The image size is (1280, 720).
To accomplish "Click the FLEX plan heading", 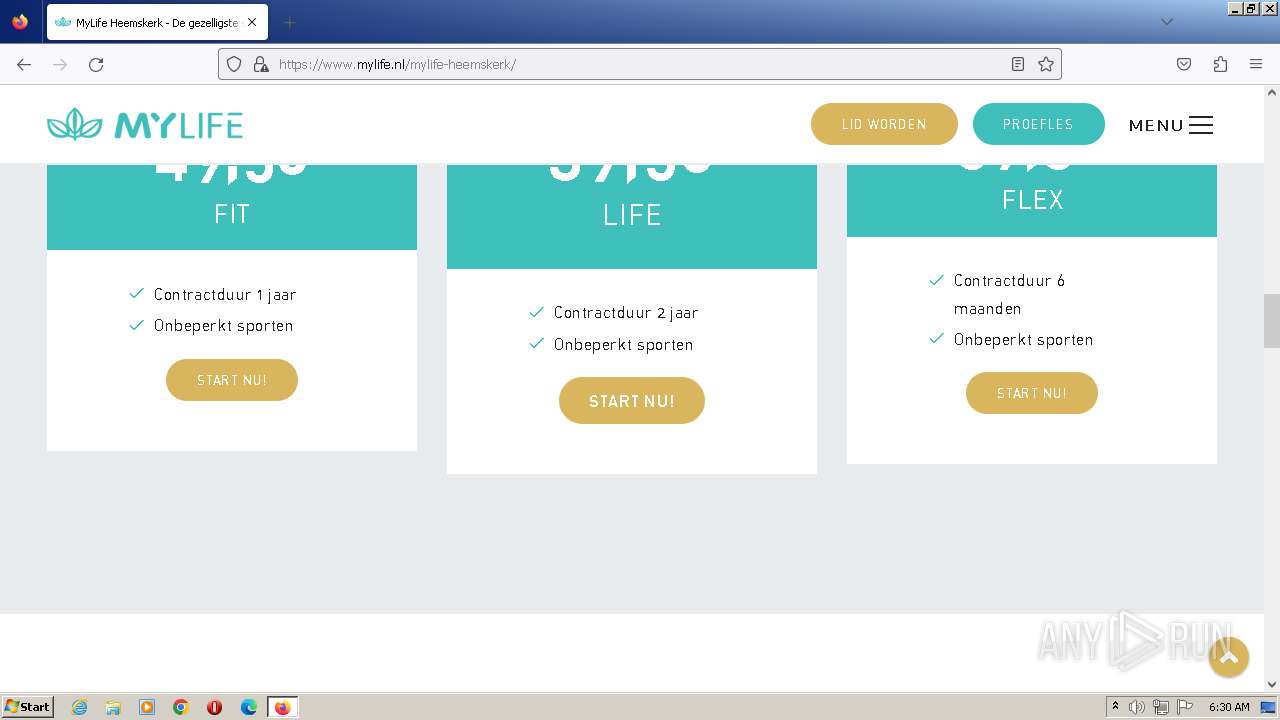I will click(x=1033, y=200).
